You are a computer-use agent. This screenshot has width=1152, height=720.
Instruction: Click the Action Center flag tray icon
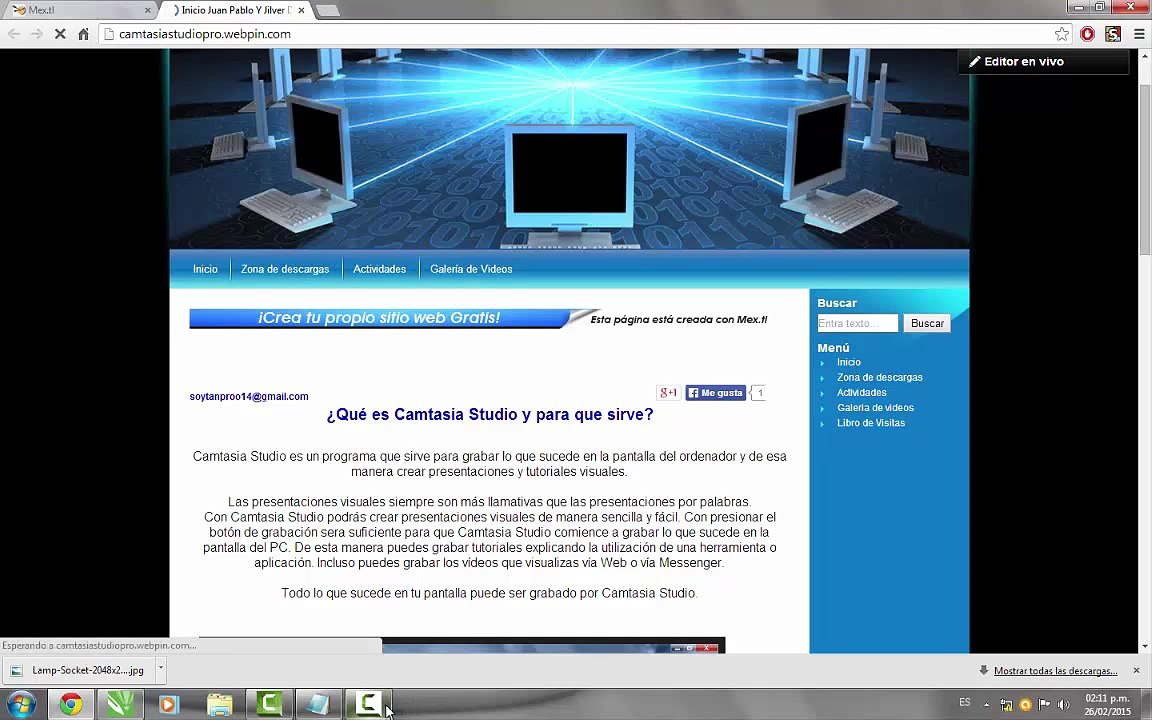click(x=1044, y=705)
